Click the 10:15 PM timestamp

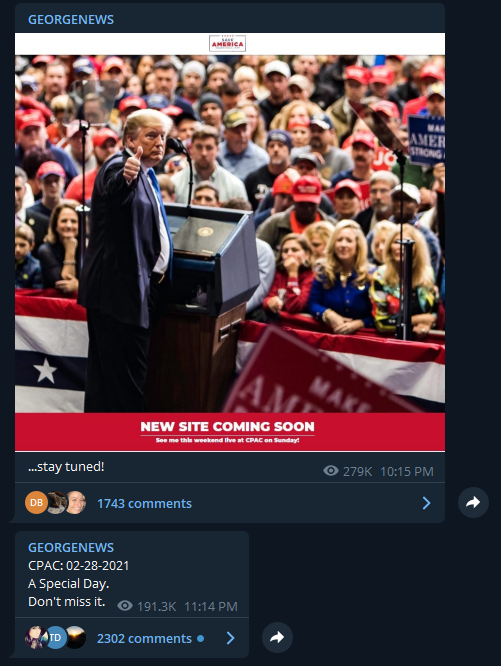407,471
